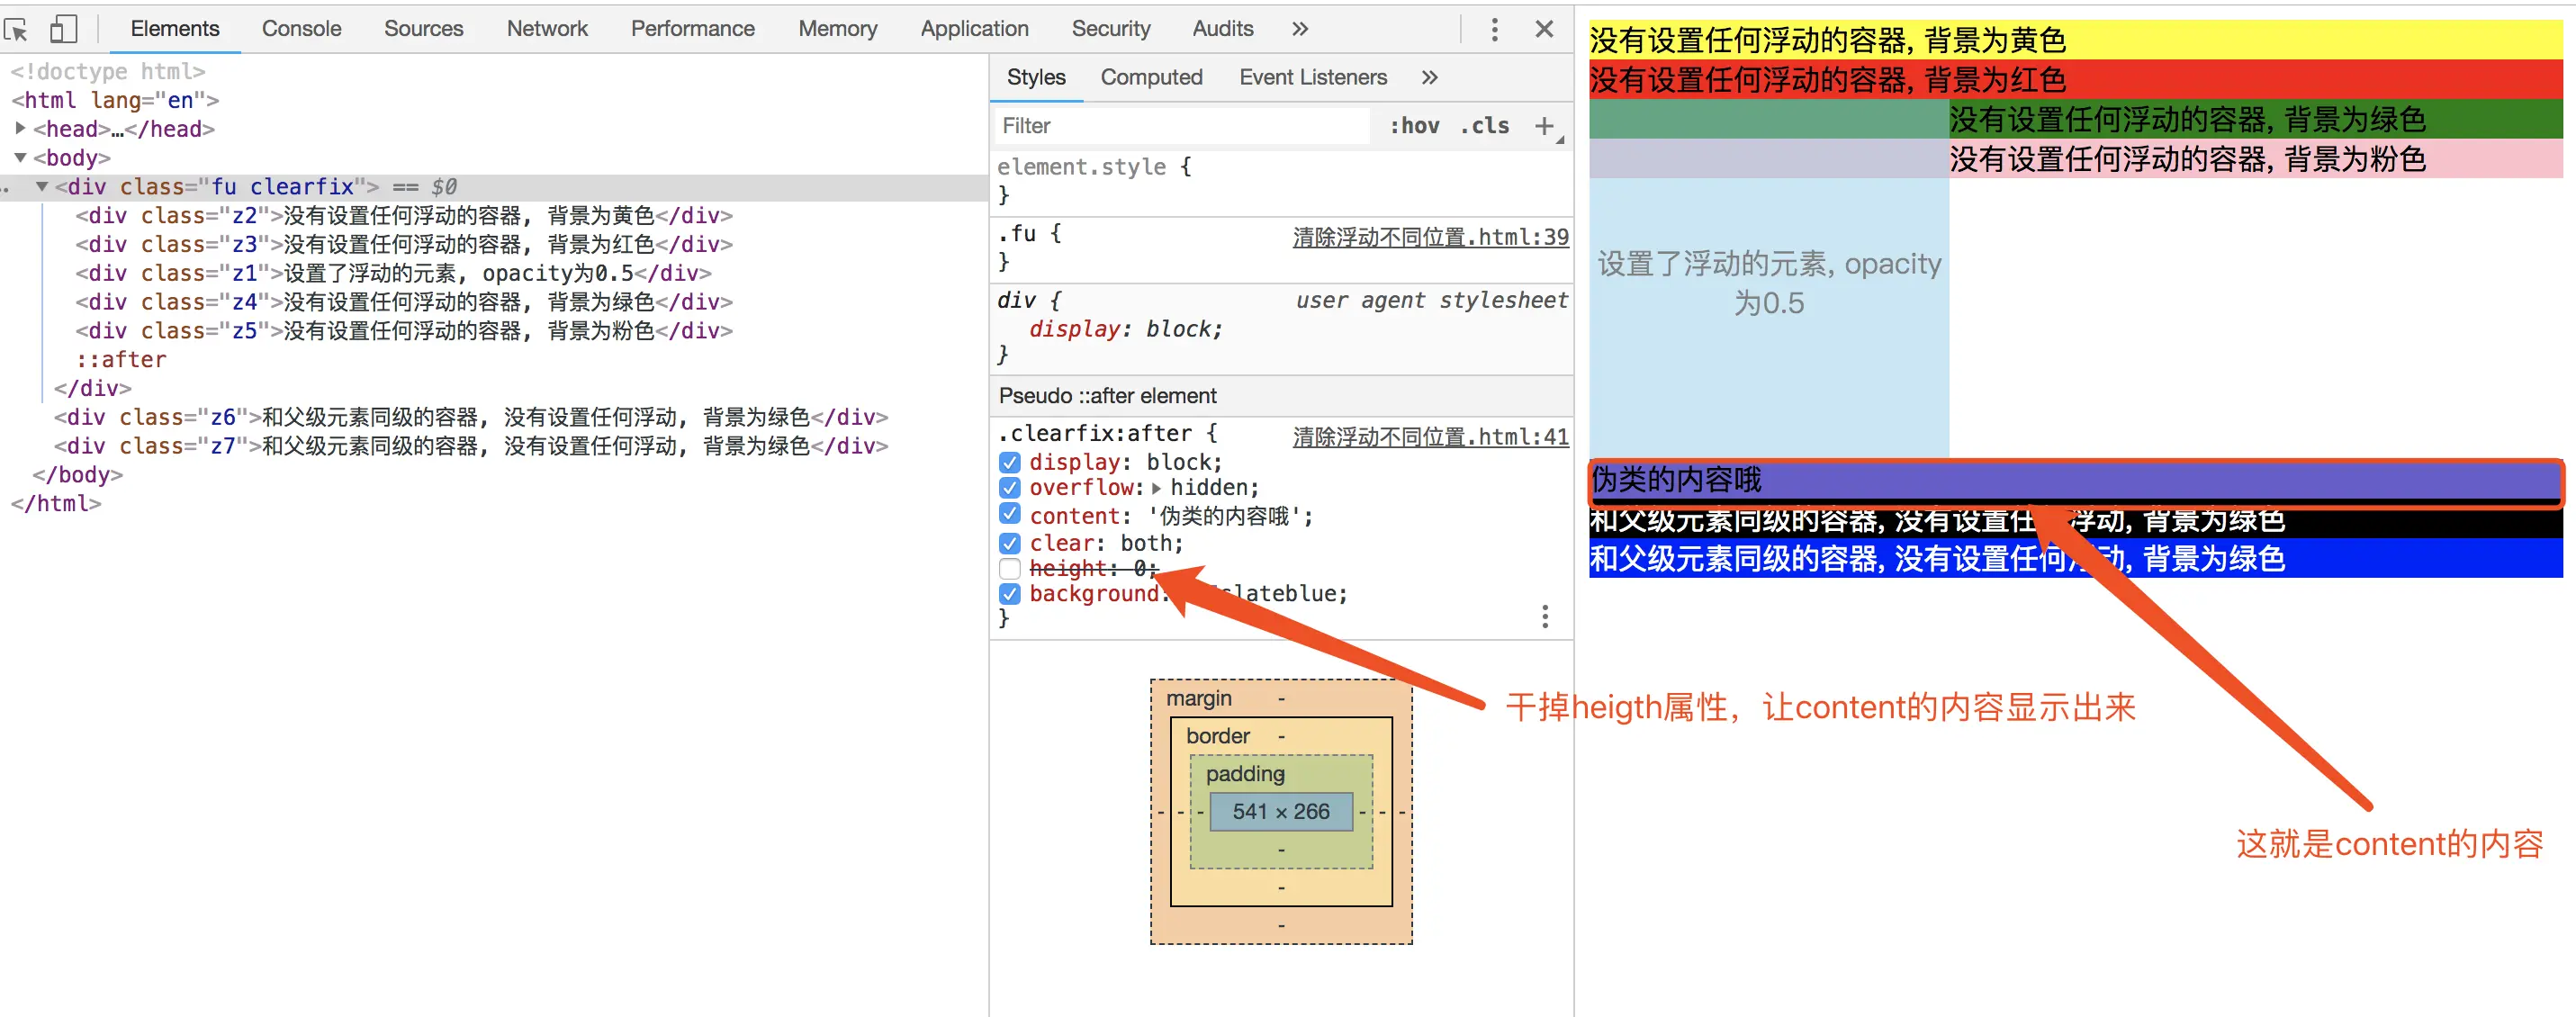Uncheck the display: block property
This screenshot has height=1017, width=2576.
pyautogui.click(x=1009, y=463)
